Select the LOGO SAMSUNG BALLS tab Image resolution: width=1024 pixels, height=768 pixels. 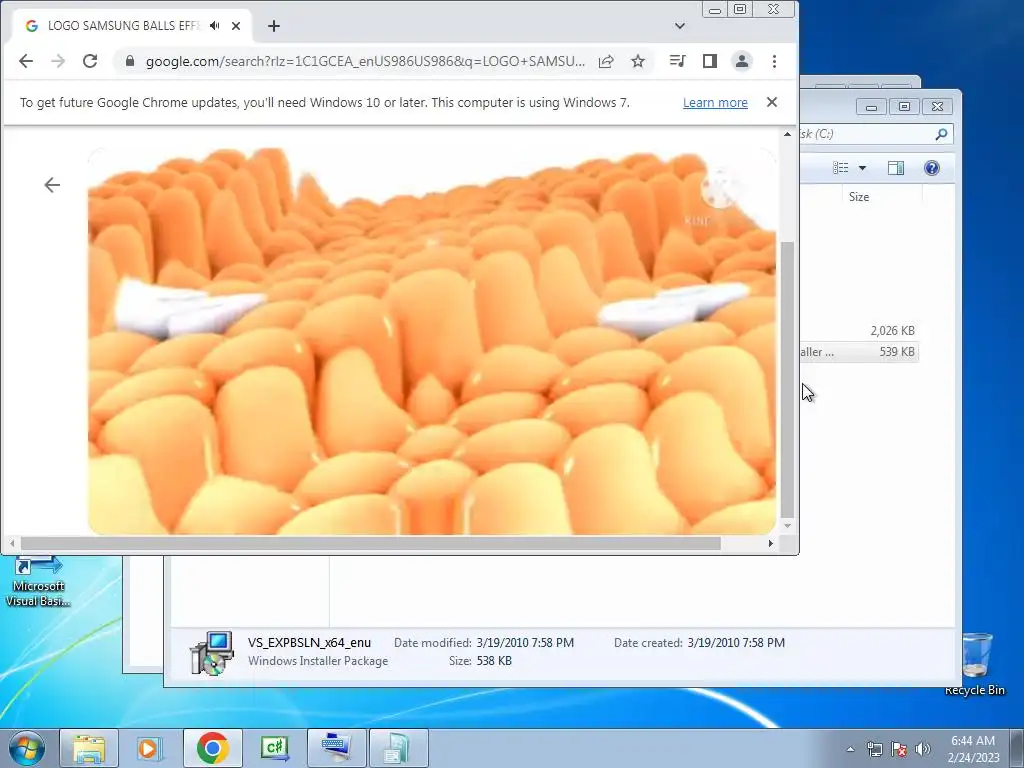pos(124,26)
